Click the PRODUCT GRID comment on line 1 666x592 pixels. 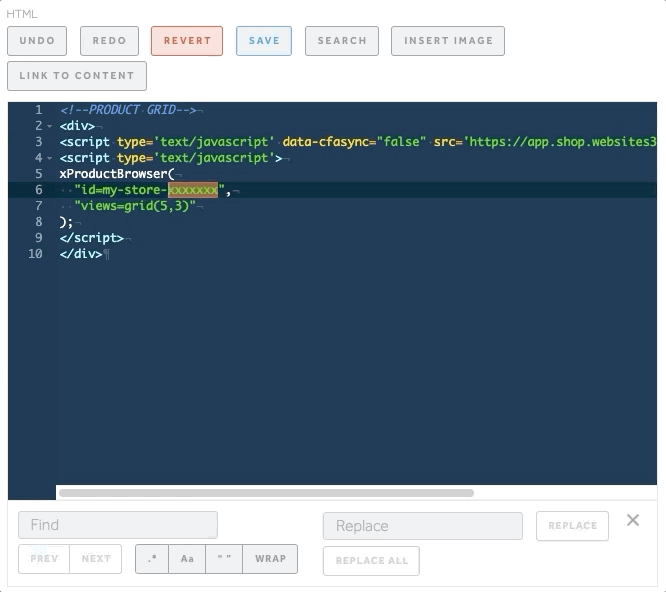coord(128,110)
